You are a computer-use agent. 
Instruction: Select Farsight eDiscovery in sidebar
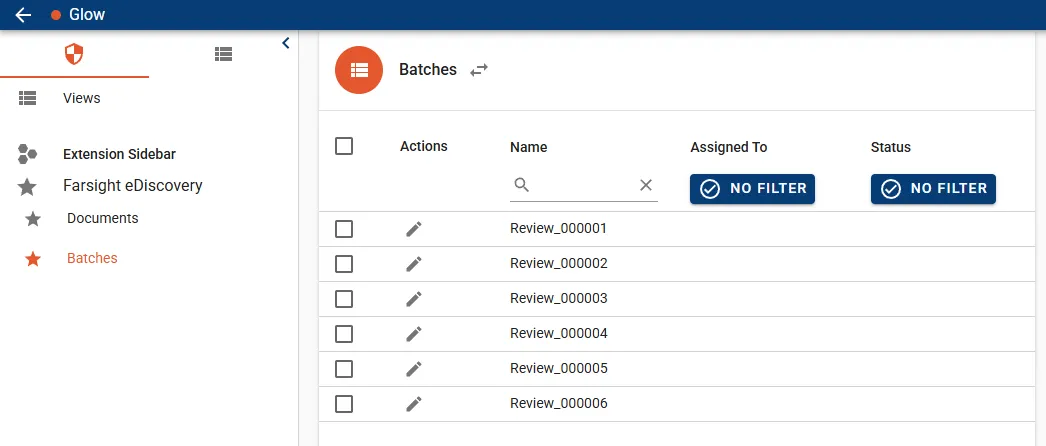click(x=132, y=185)
